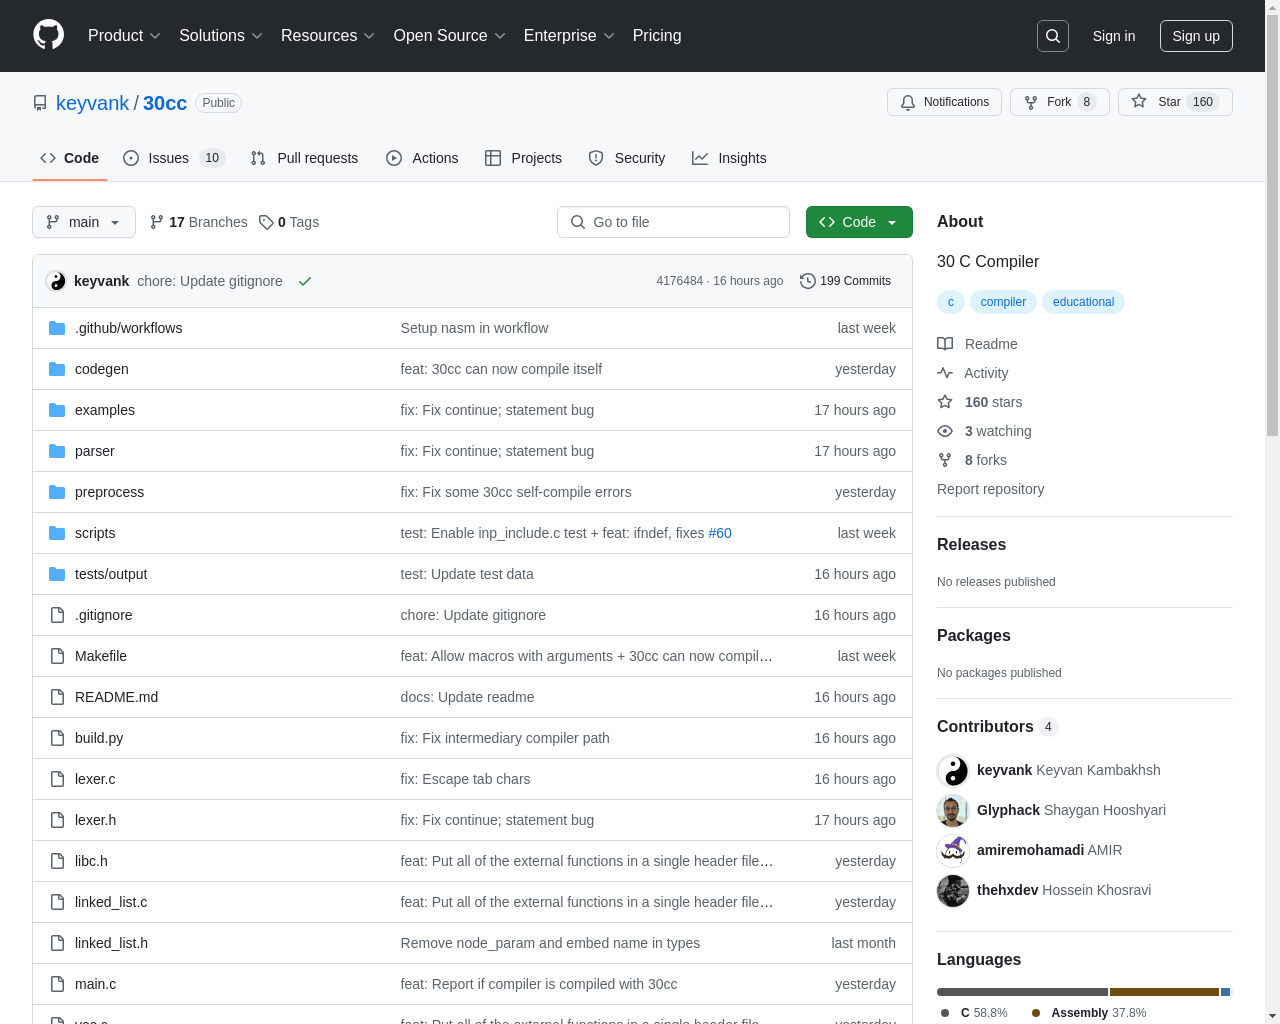Open commit 'Setup nasm in workflow'

click(x=474, y=328)
